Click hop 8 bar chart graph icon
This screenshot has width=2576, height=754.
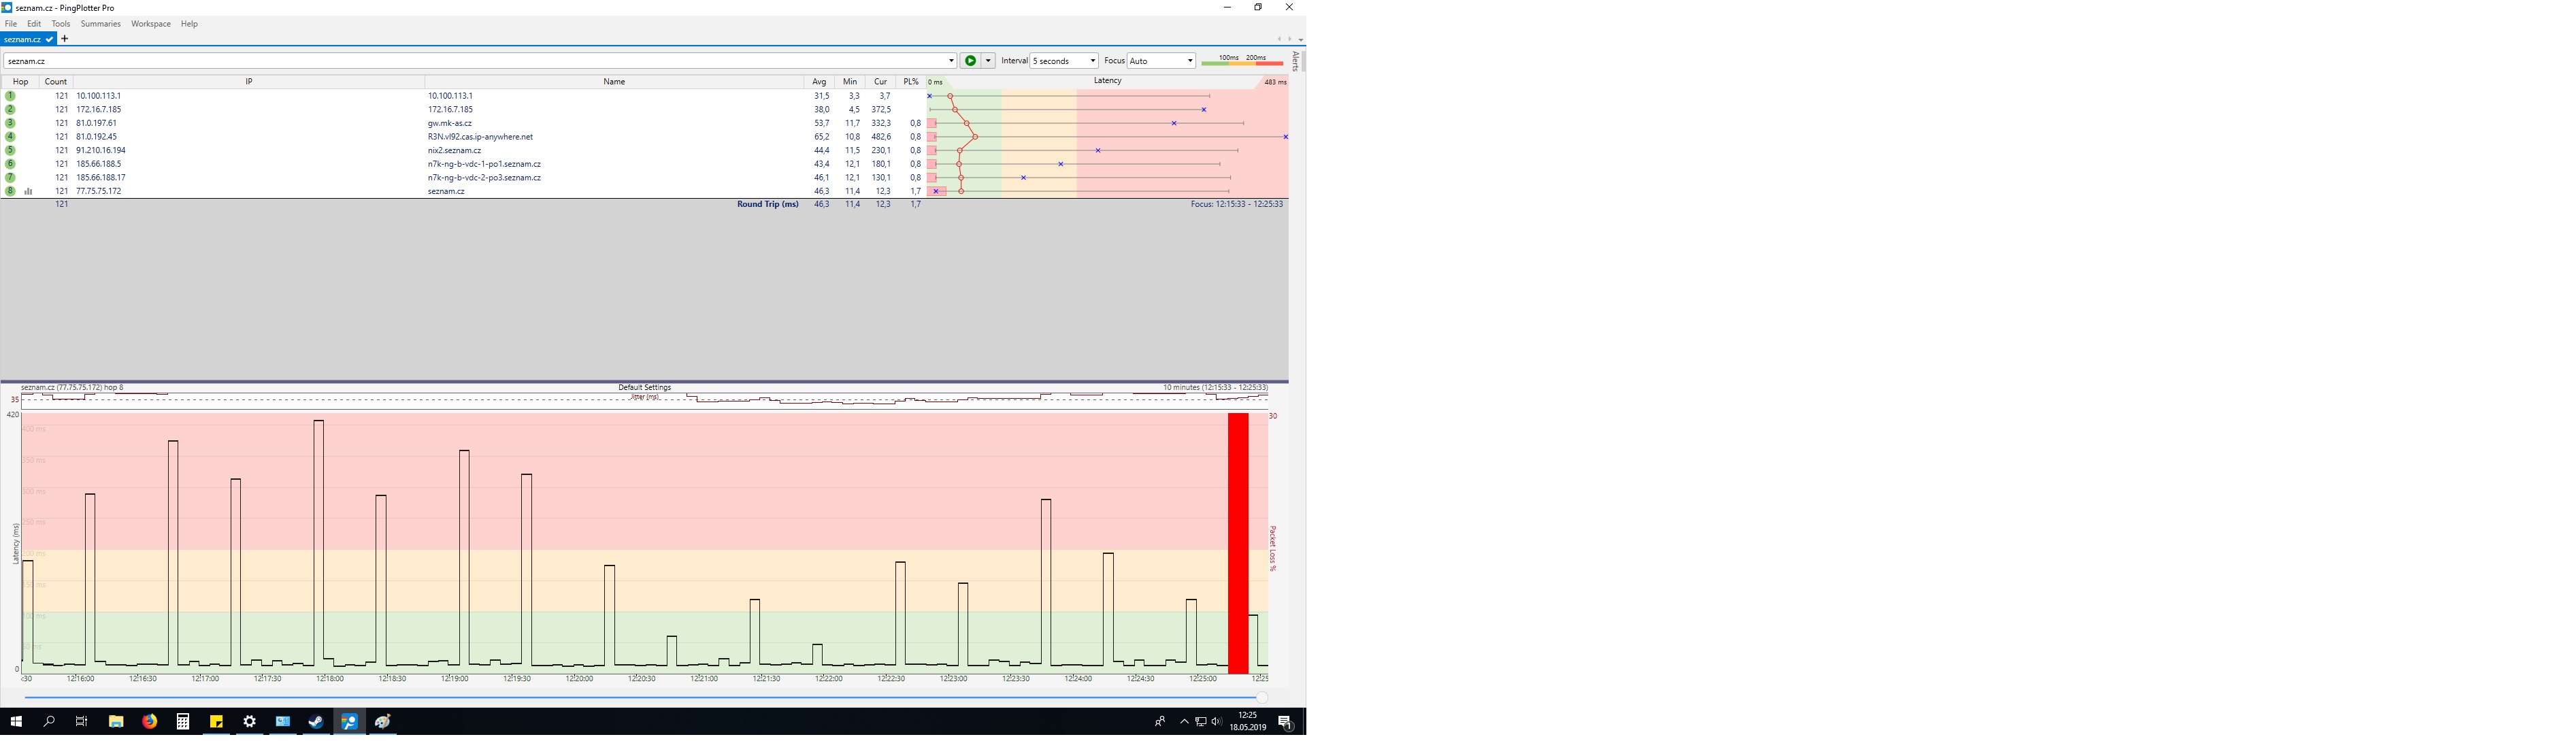point(28,191)
